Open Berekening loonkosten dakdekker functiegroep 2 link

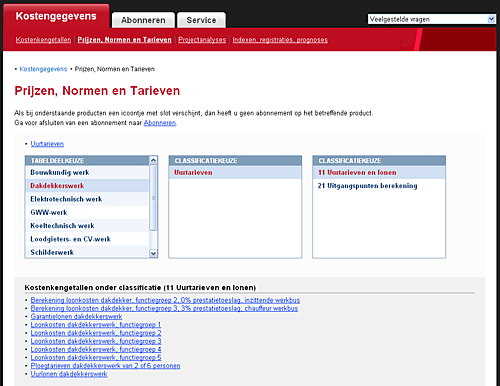(165, 300)
